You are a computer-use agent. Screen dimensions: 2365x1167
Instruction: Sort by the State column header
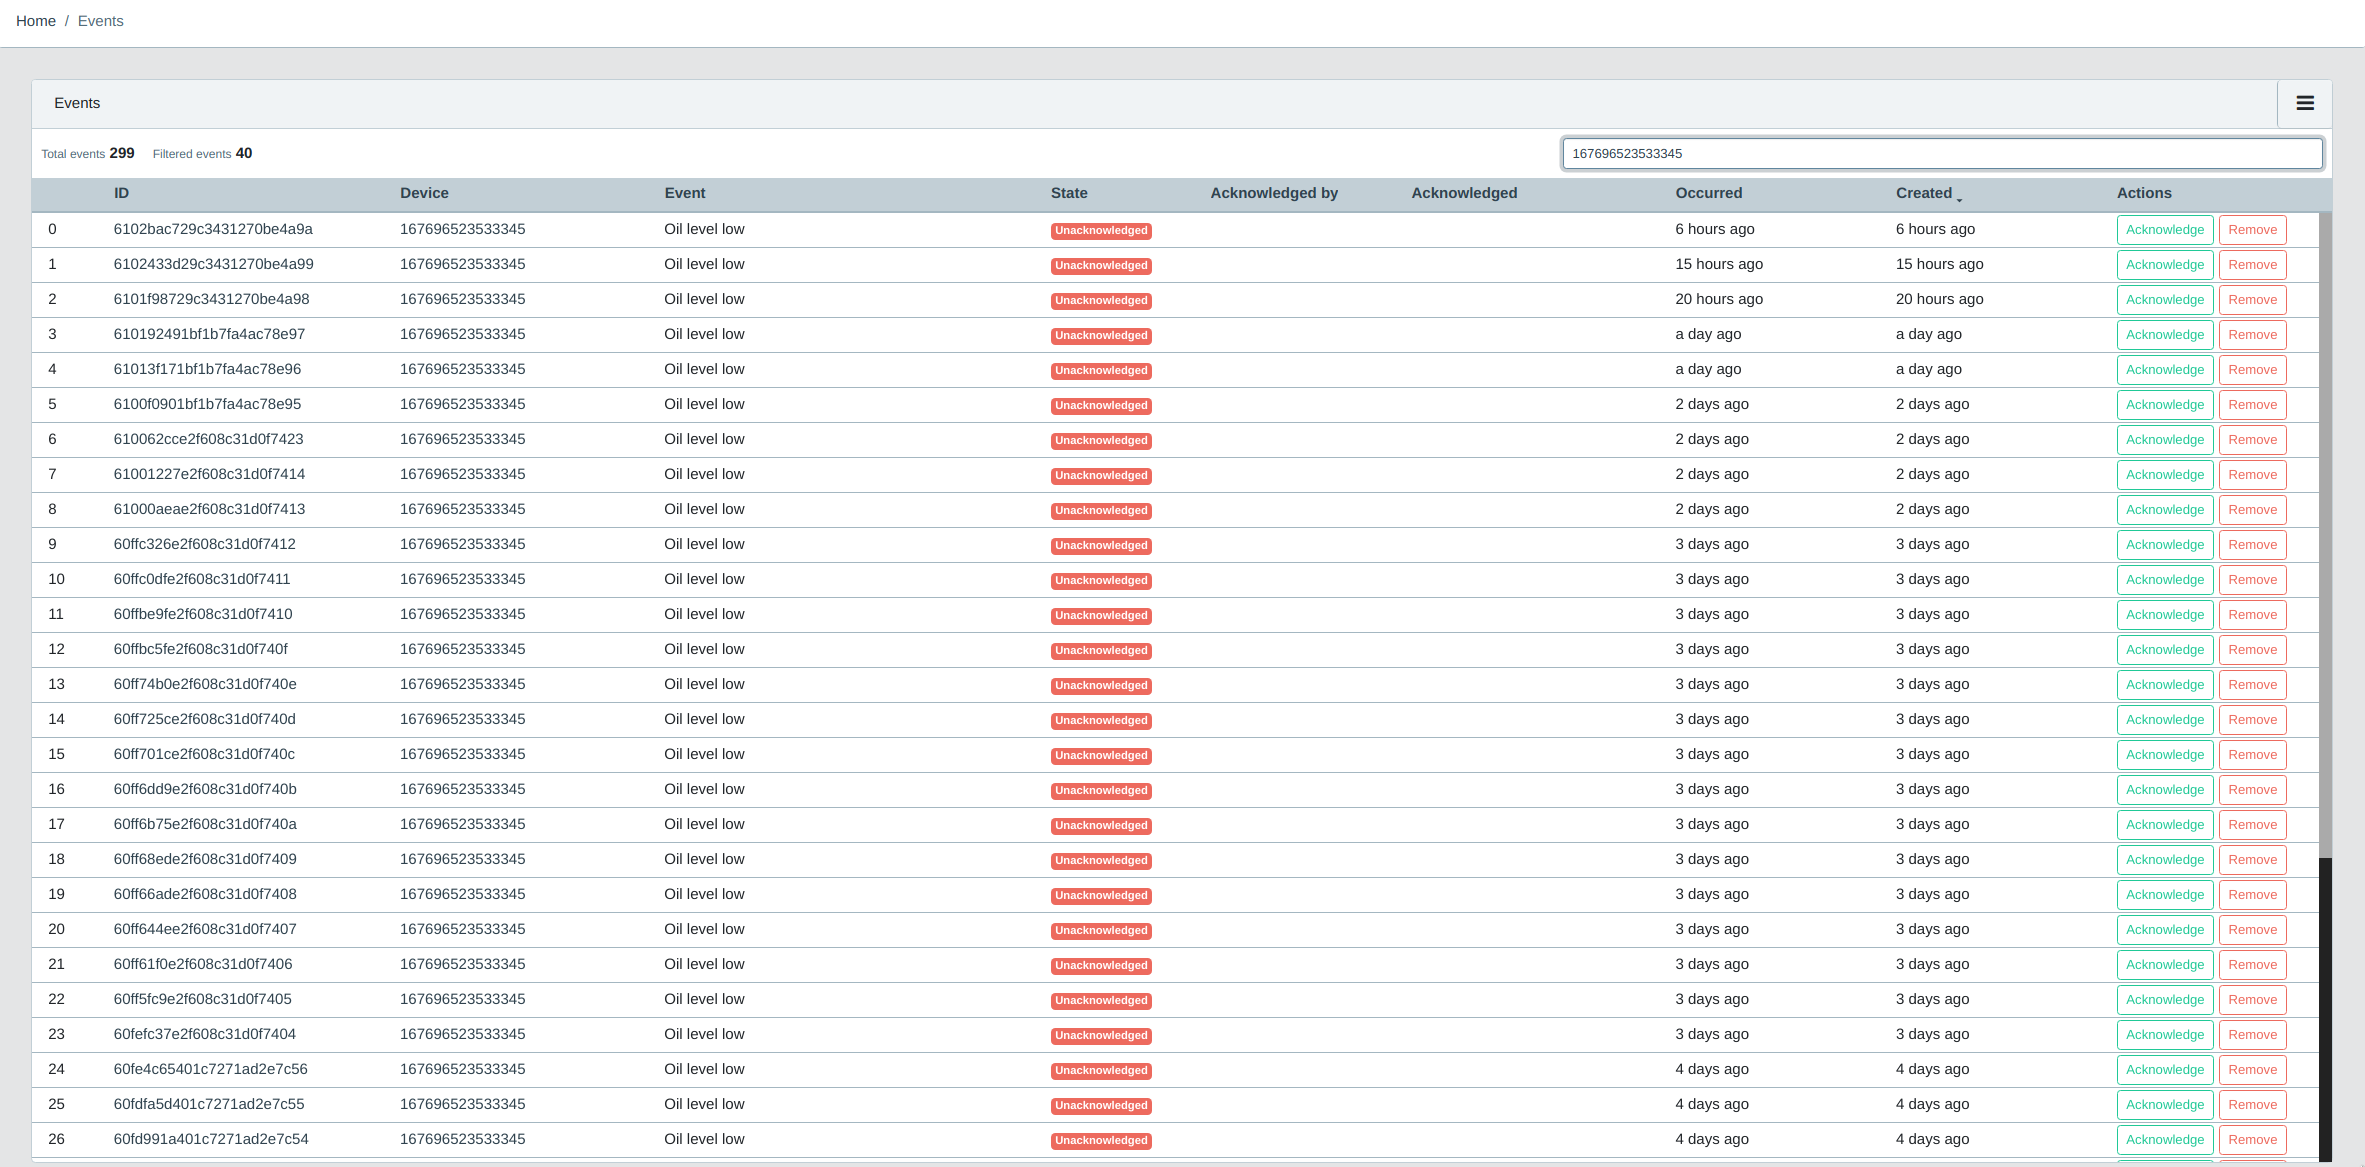[1068, 194]
